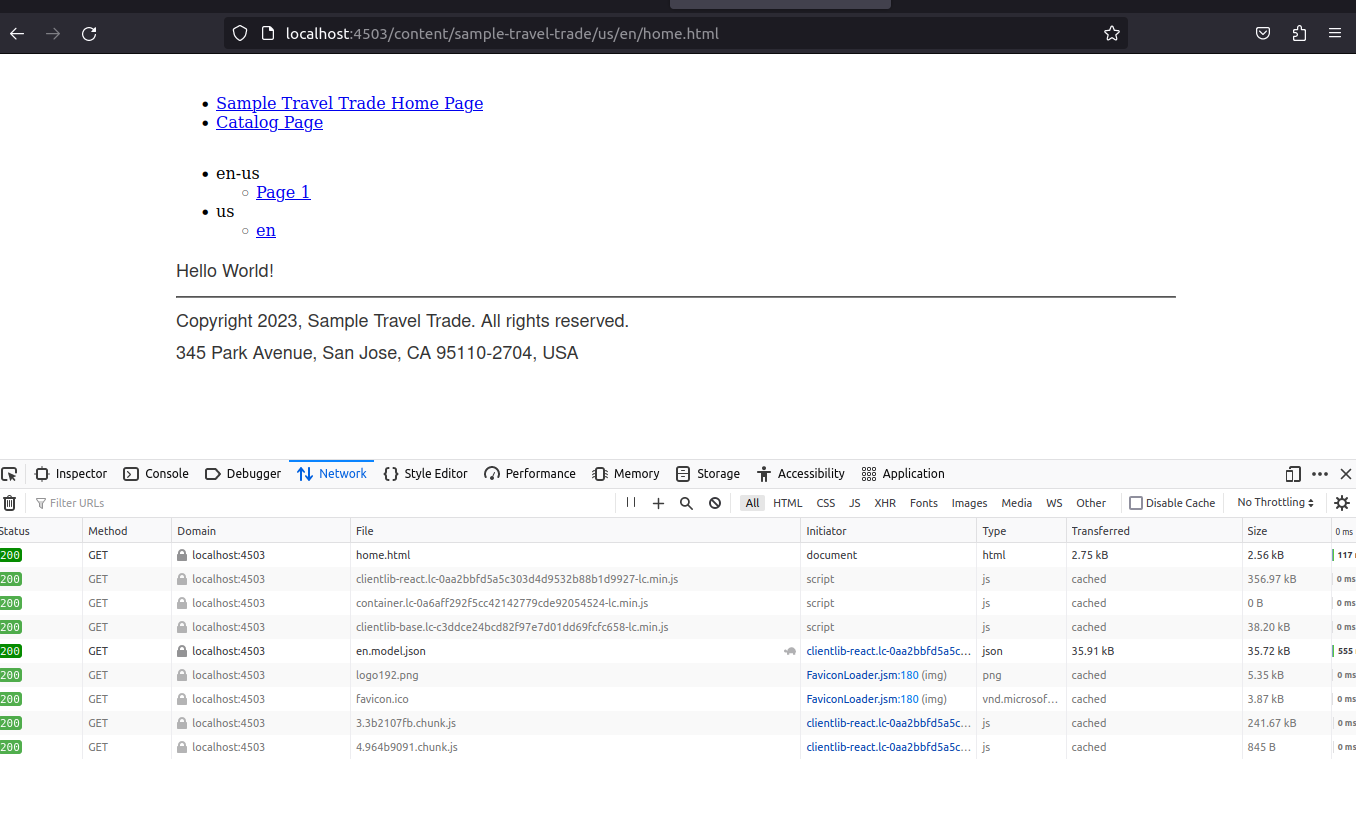The width and height of the screenshot is (1356, 813).
Task: Switch to the Storage tab
Action: point(708,473)
